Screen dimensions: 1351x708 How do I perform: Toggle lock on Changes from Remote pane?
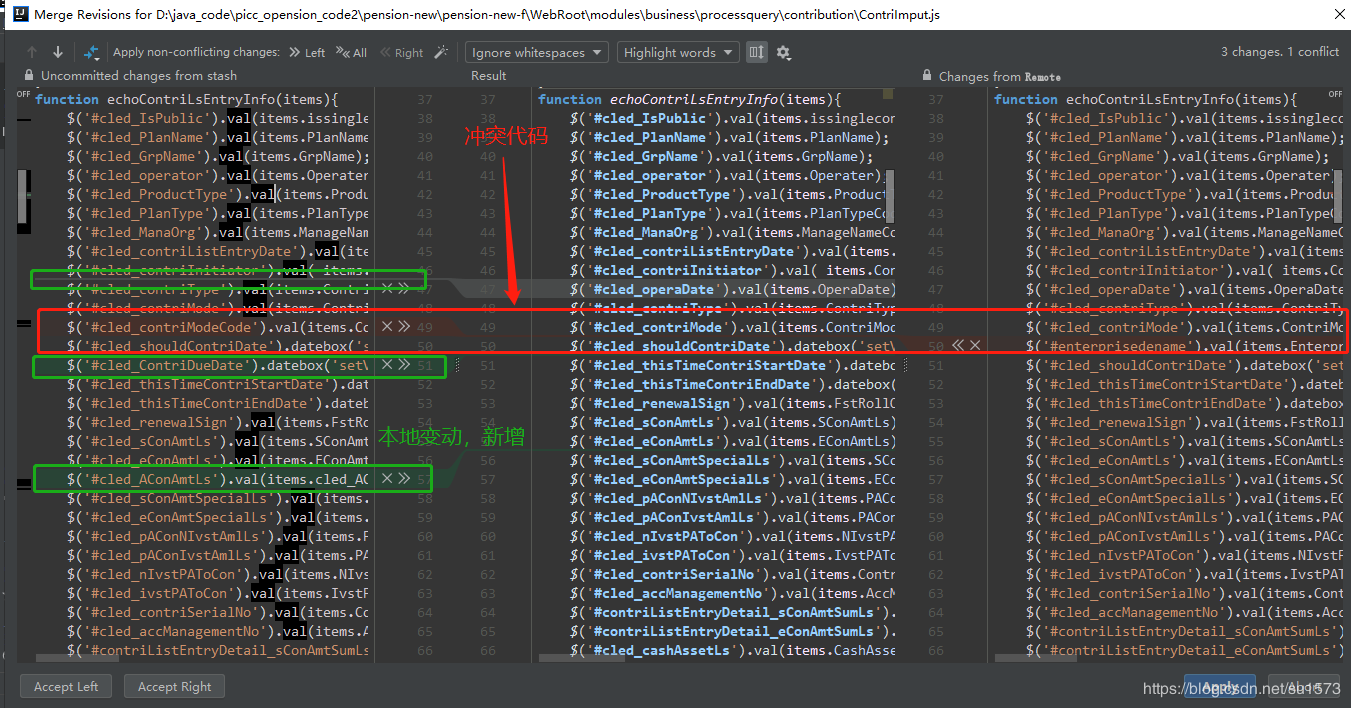tap(926, 76)
